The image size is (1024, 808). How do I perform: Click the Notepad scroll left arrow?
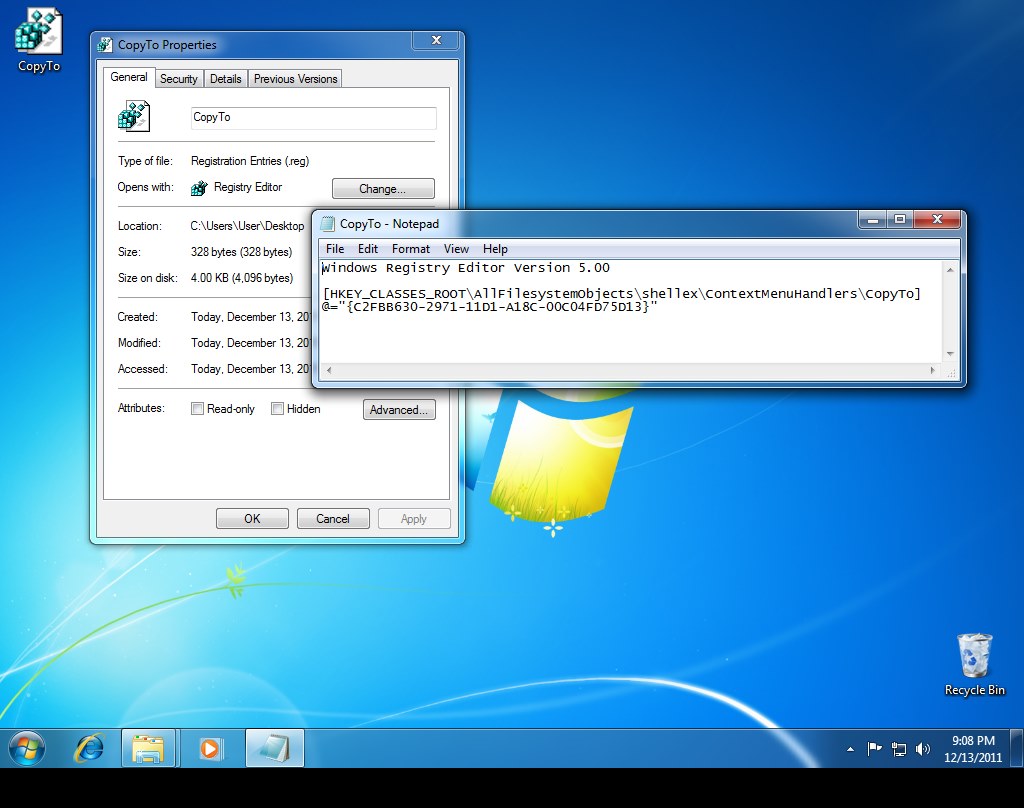pyautogui.click(x=328, y=370)
